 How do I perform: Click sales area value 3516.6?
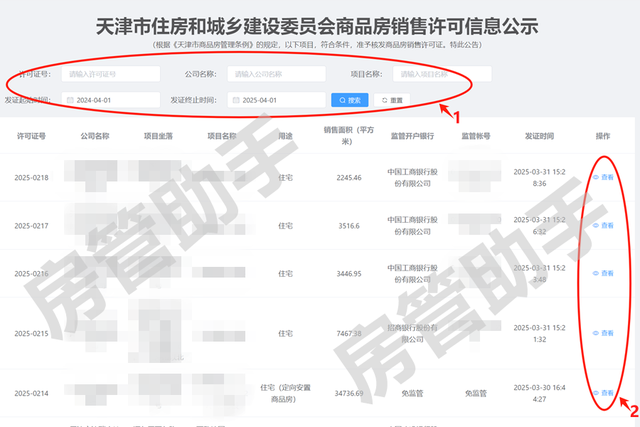(x=349, y=226)
